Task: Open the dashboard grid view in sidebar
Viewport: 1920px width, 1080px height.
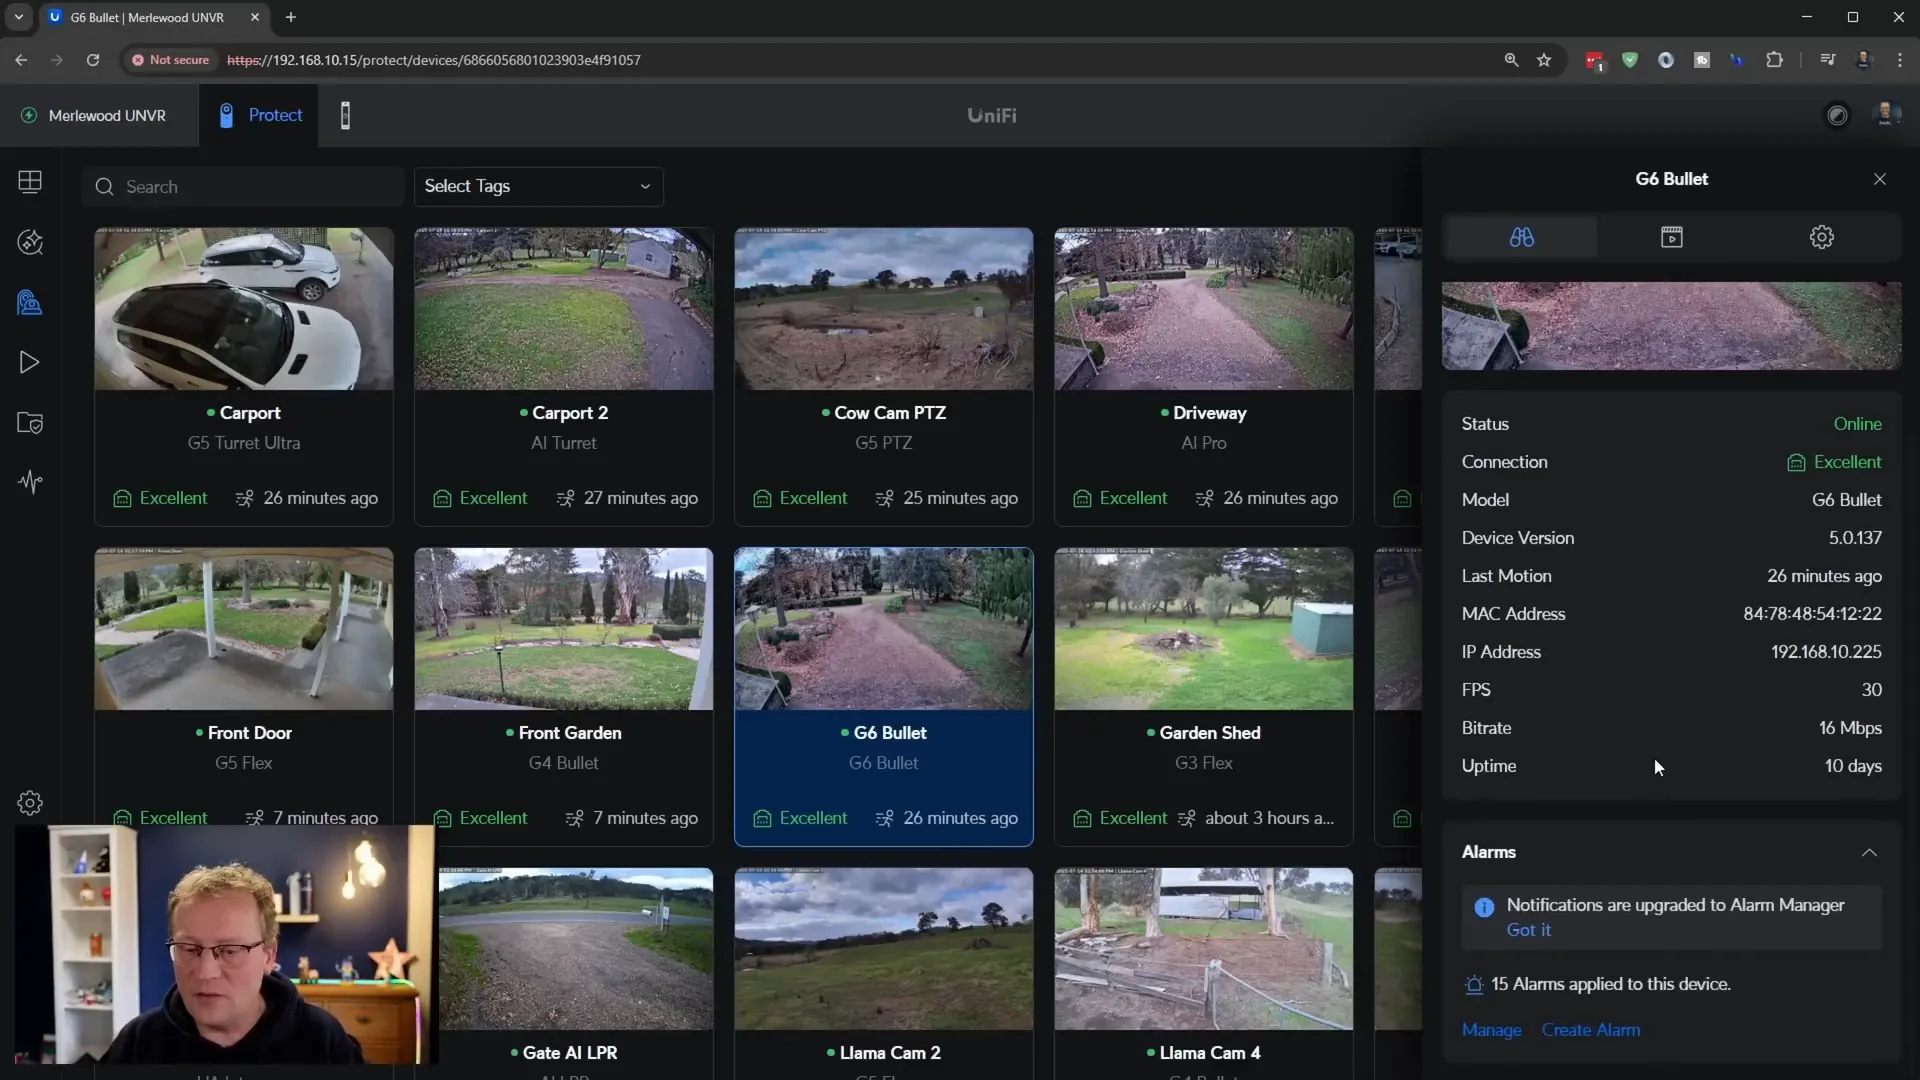Action: point(30,181)
